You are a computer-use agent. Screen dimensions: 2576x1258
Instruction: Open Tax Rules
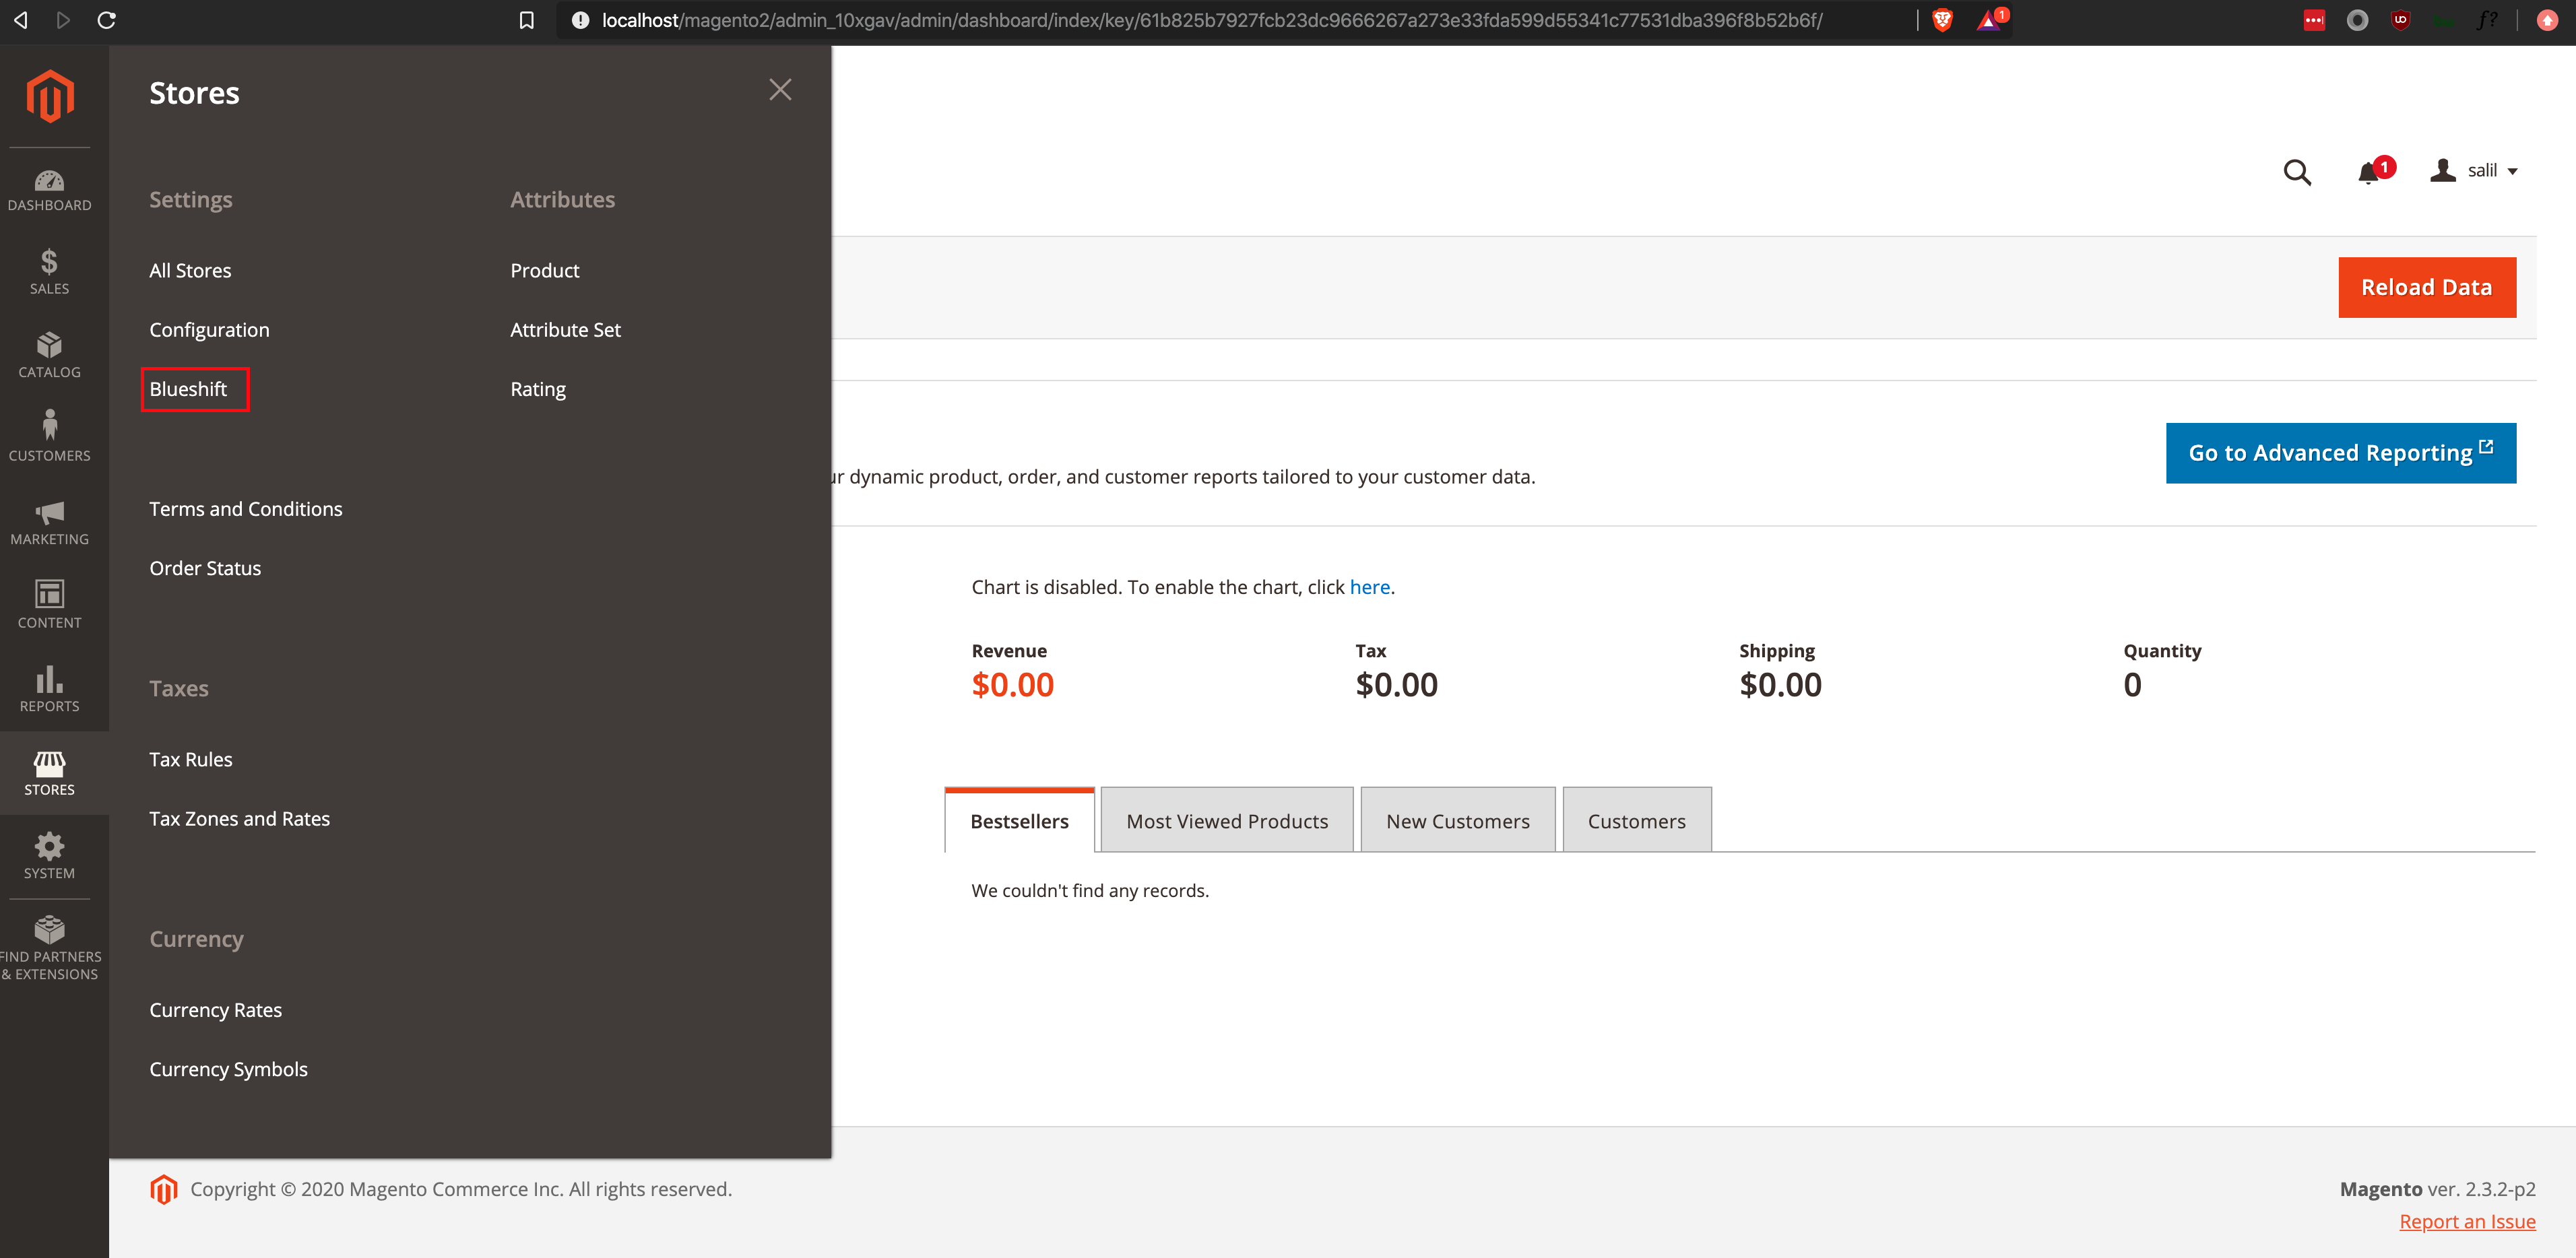click(x=191, y=759)
